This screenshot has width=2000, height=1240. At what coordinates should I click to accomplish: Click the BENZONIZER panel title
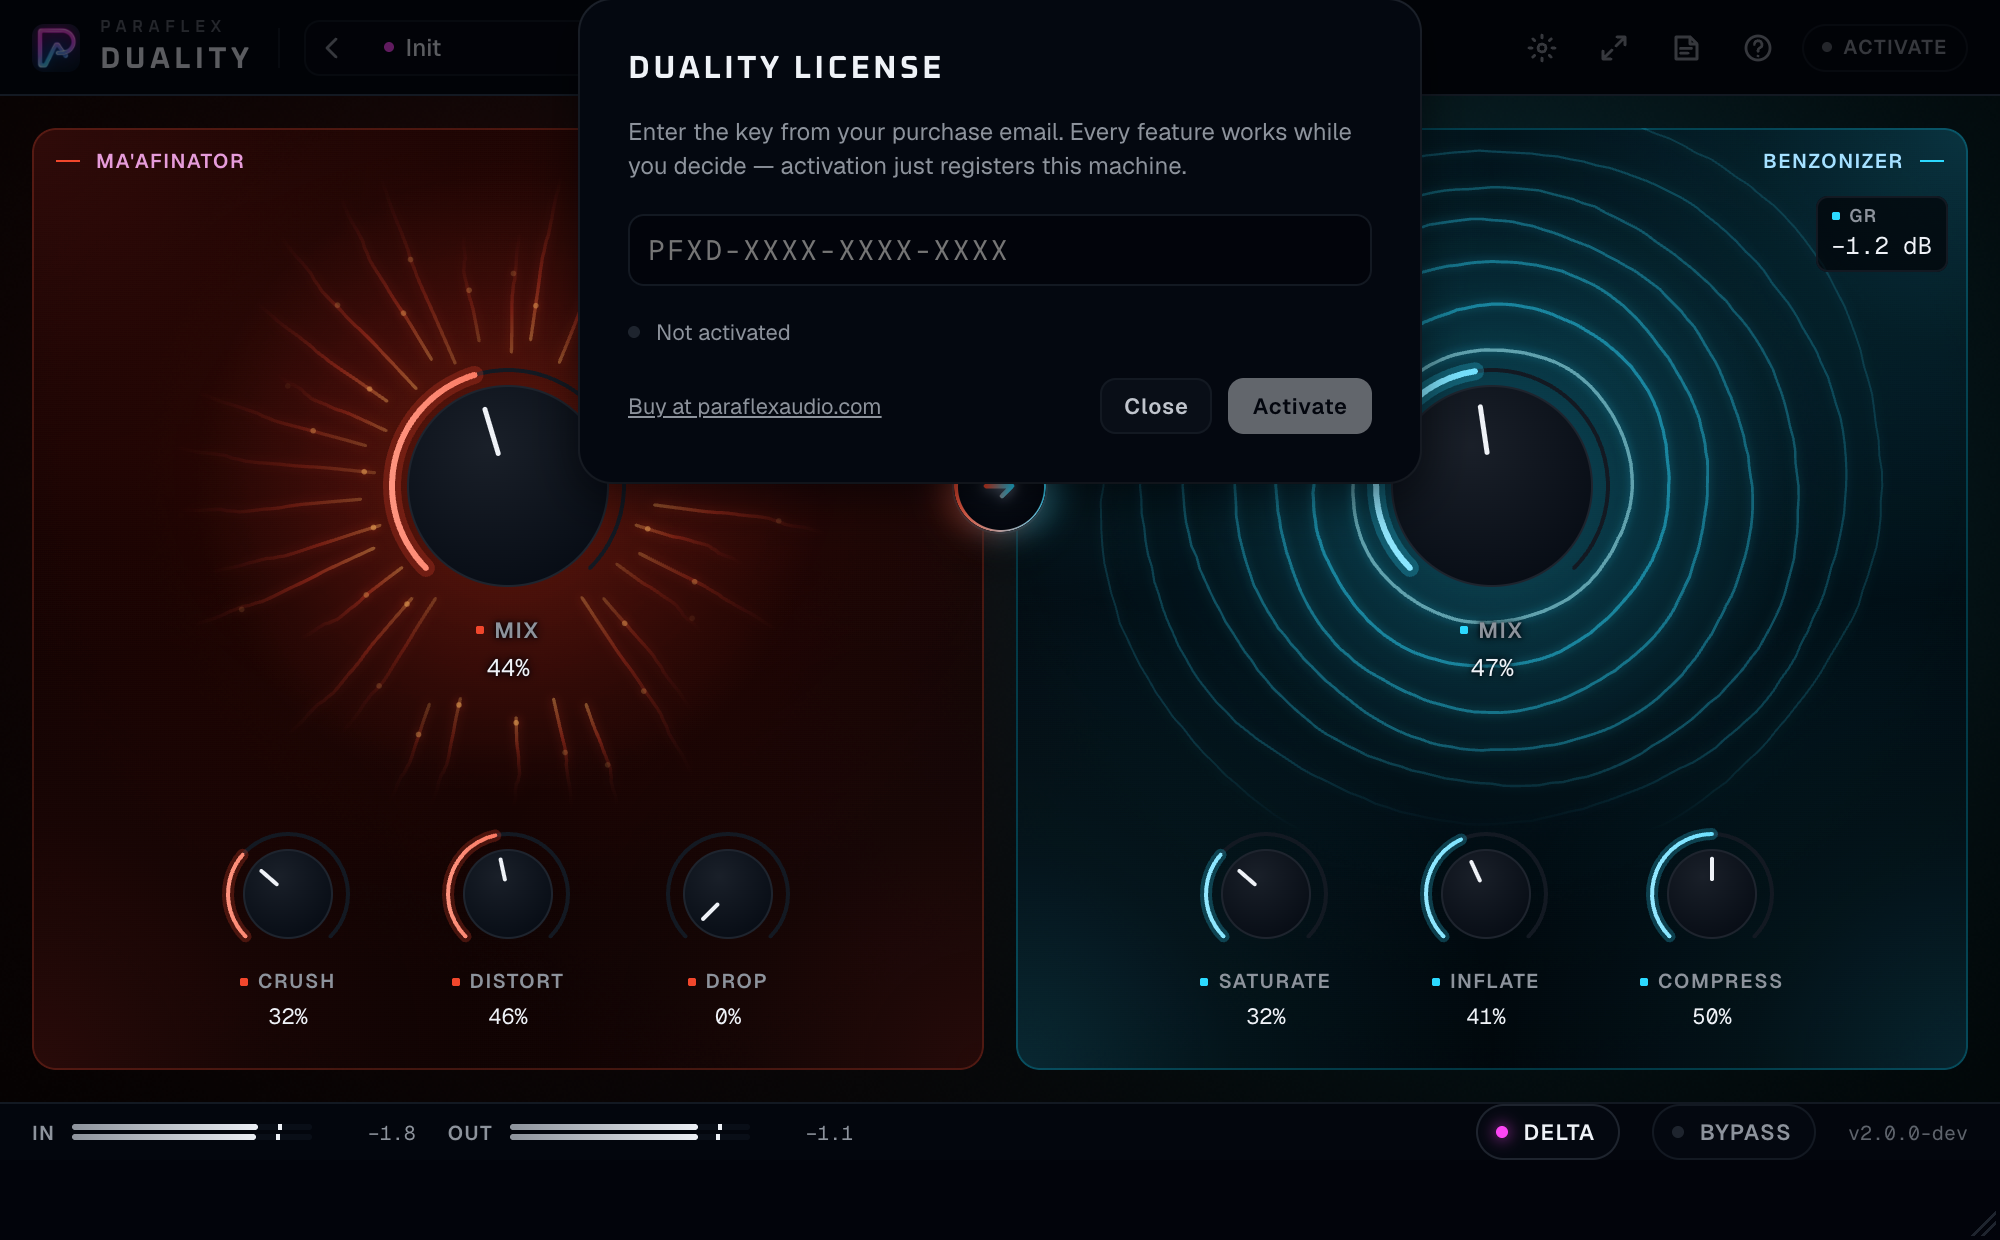(1833, 161)
